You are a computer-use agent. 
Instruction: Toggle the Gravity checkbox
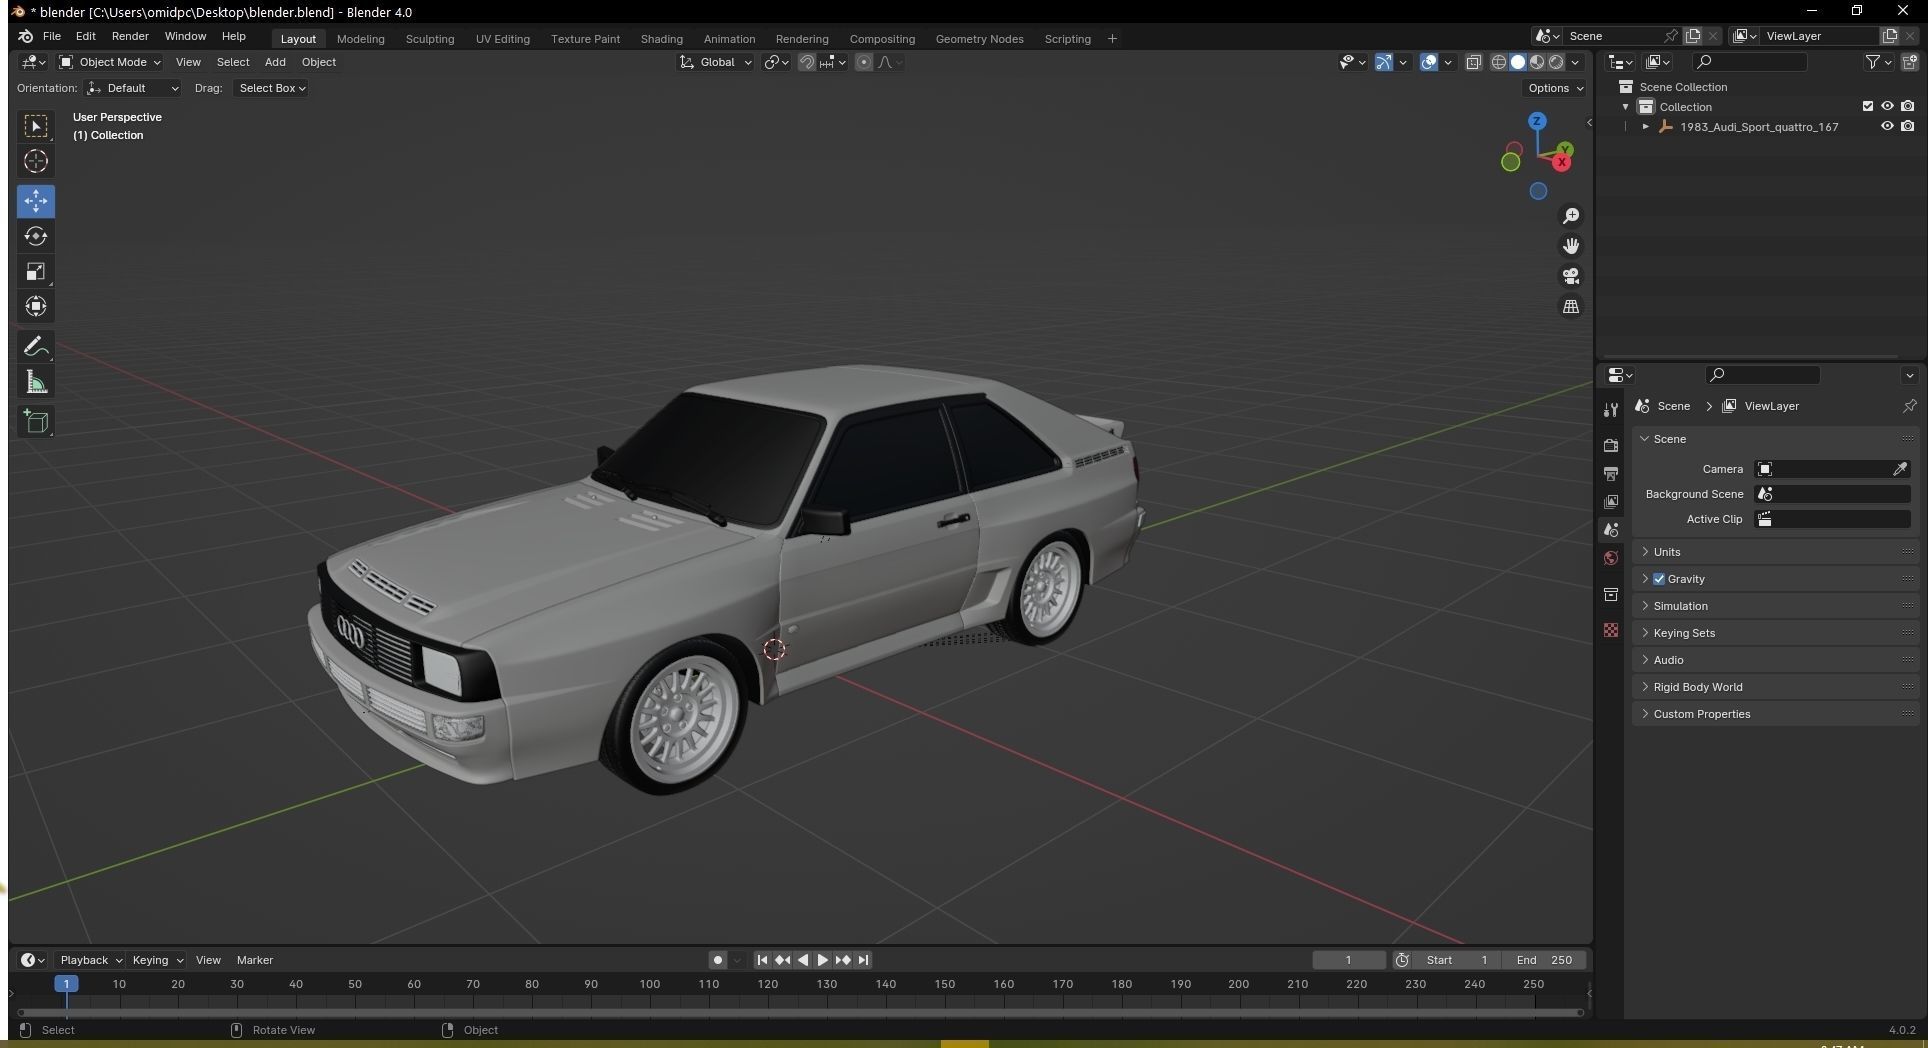point(1659,579)
